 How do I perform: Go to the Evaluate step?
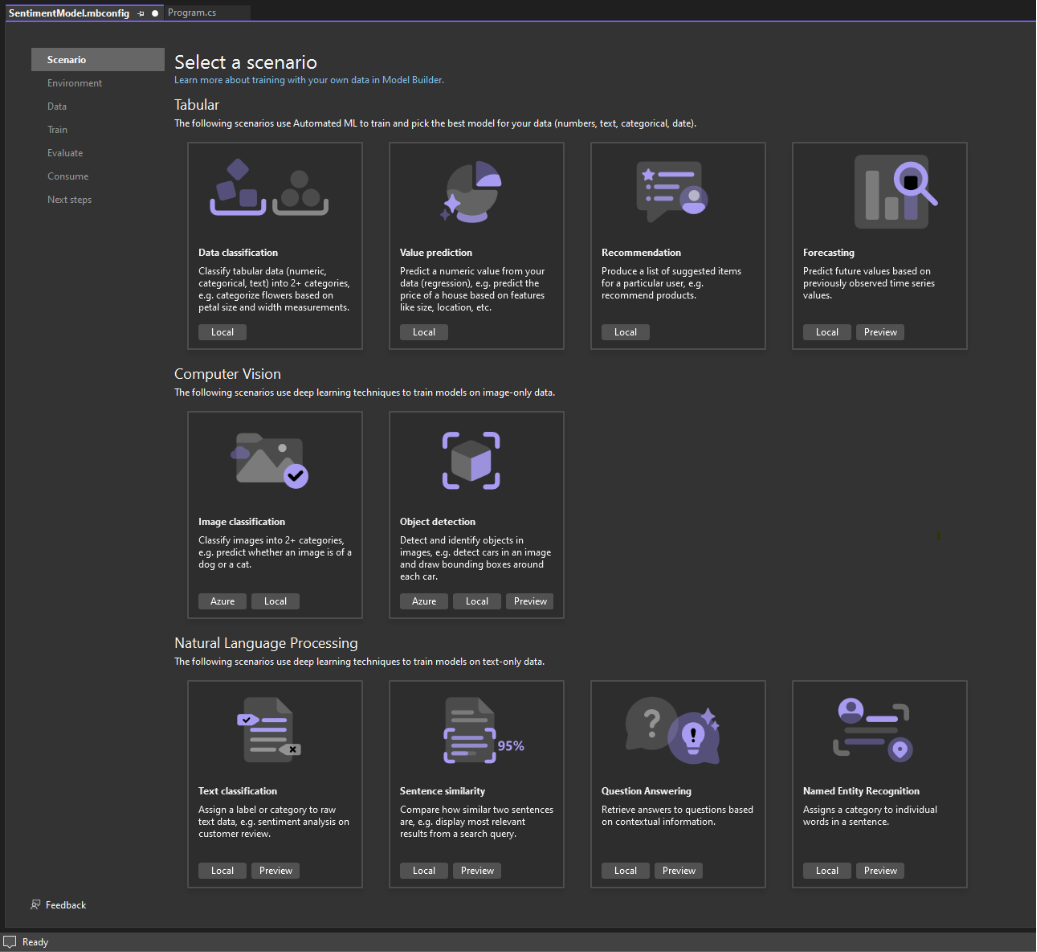[64, 152]
